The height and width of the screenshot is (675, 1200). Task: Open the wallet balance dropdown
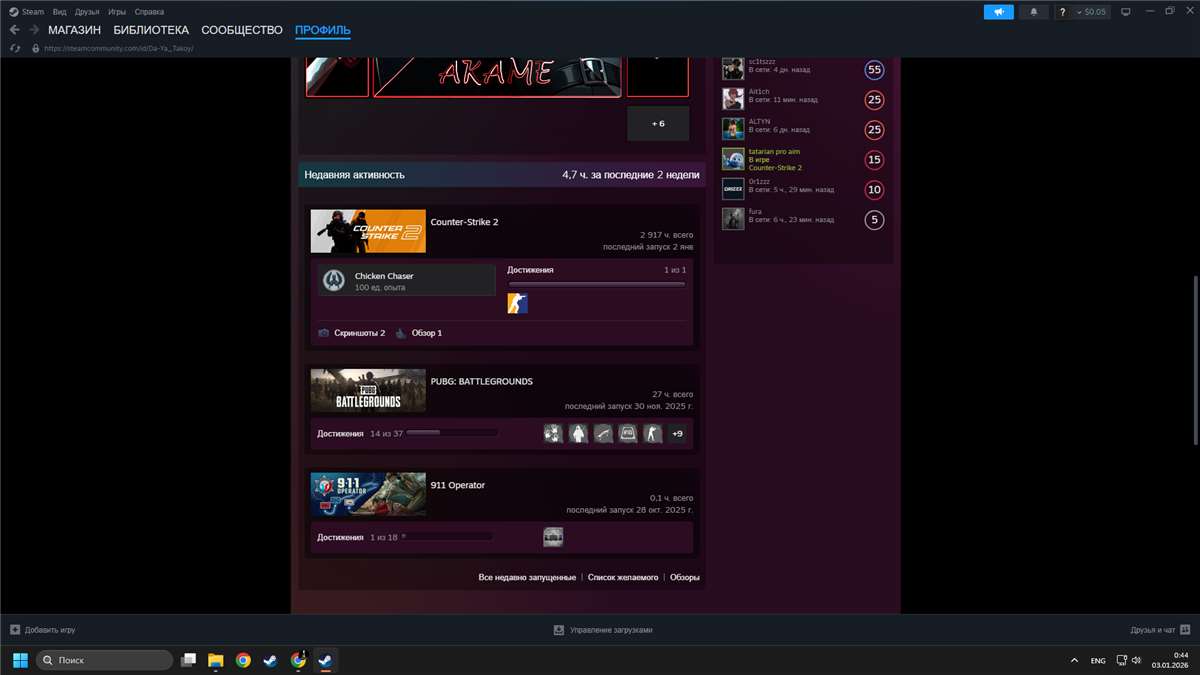point(1091,12)
